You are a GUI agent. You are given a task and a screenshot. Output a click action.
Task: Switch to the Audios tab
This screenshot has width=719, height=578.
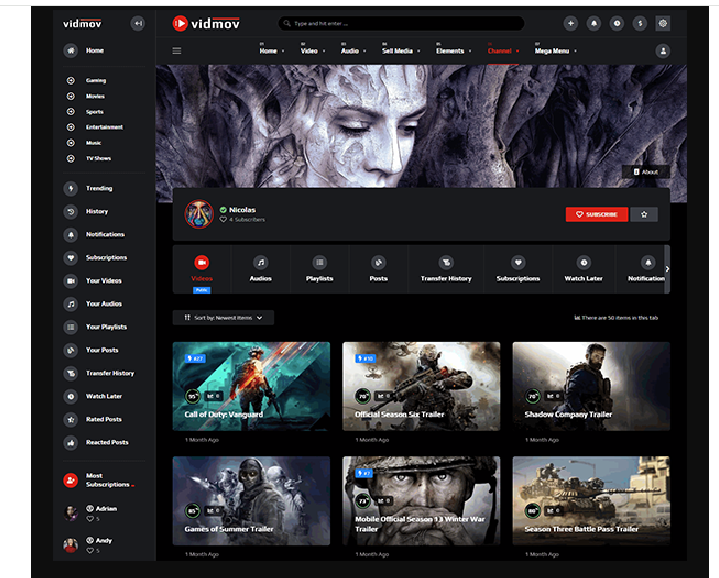click(x=260, y=269)
